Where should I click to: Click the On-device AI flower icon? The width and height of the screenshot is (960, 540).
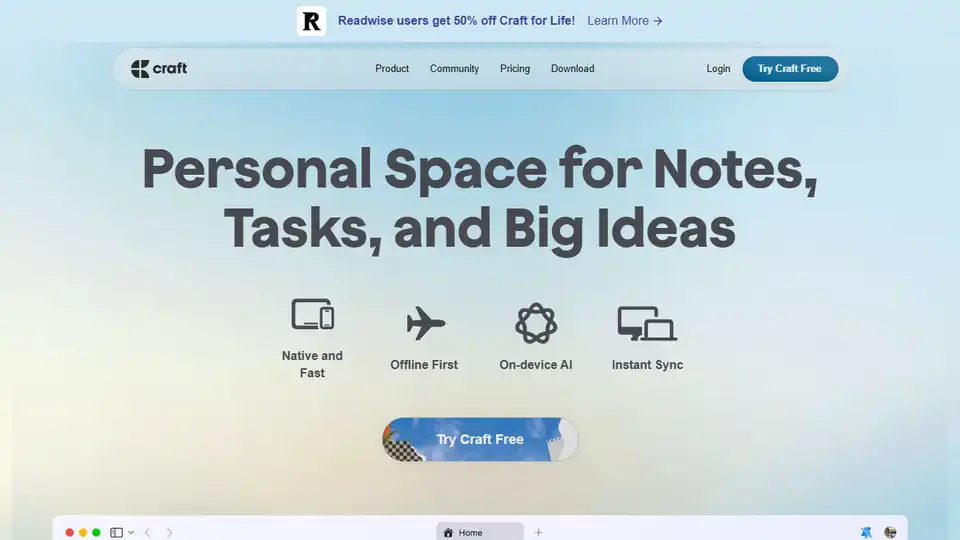click(x=536, y=323)
